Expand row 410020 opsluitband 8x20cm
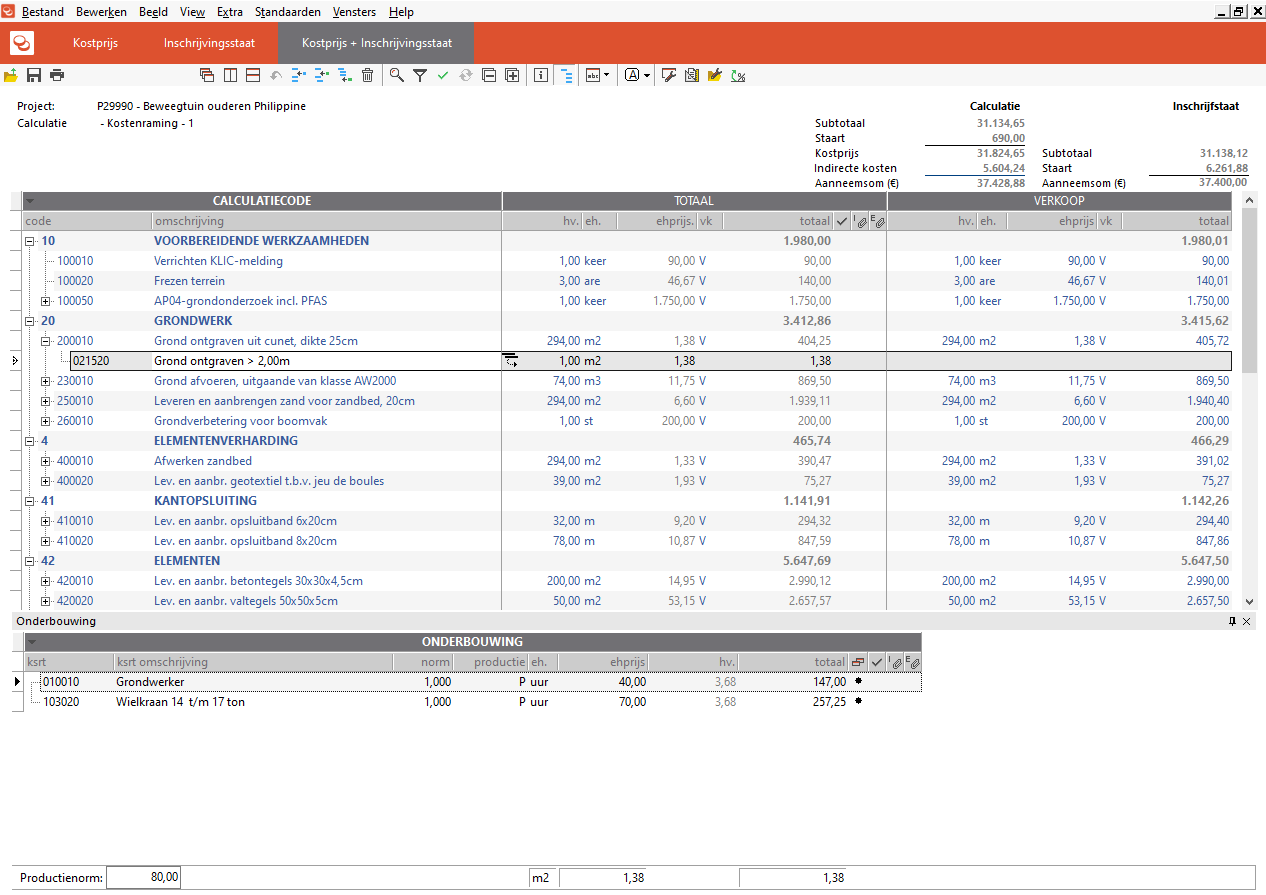1266x895 pixels. click(46, 541)
